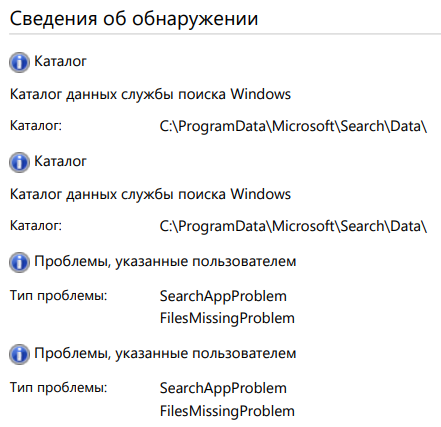The width and height of the screenshot is (441, 427).
Task: Click second "Каталог данных службы поиска Windows" line
Action: (x=150, y=194)
